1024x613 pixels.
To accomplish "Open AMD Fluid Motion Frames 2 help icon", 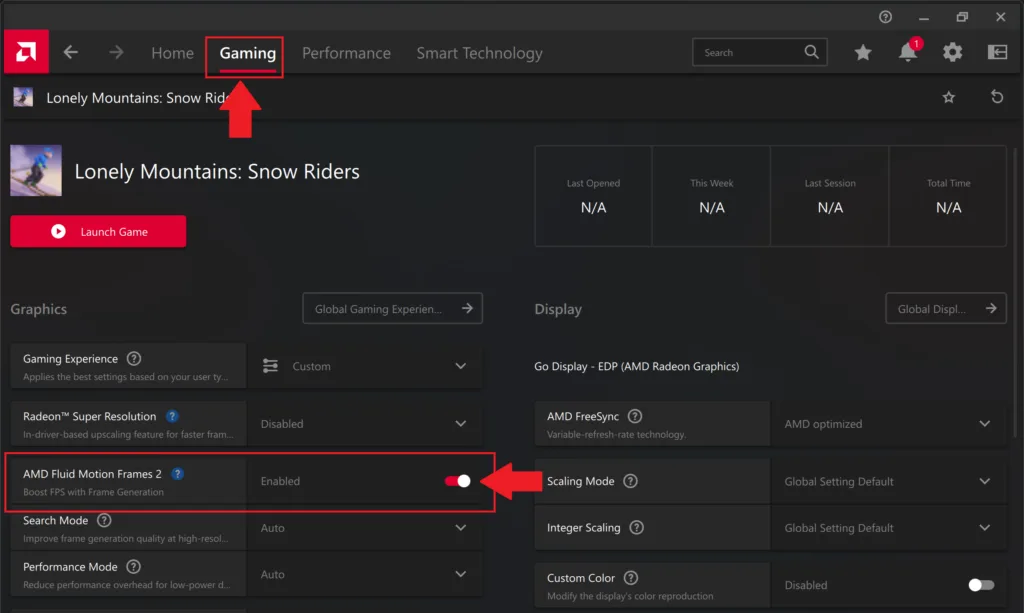I will pyautogui.click(x=178, y=473).
